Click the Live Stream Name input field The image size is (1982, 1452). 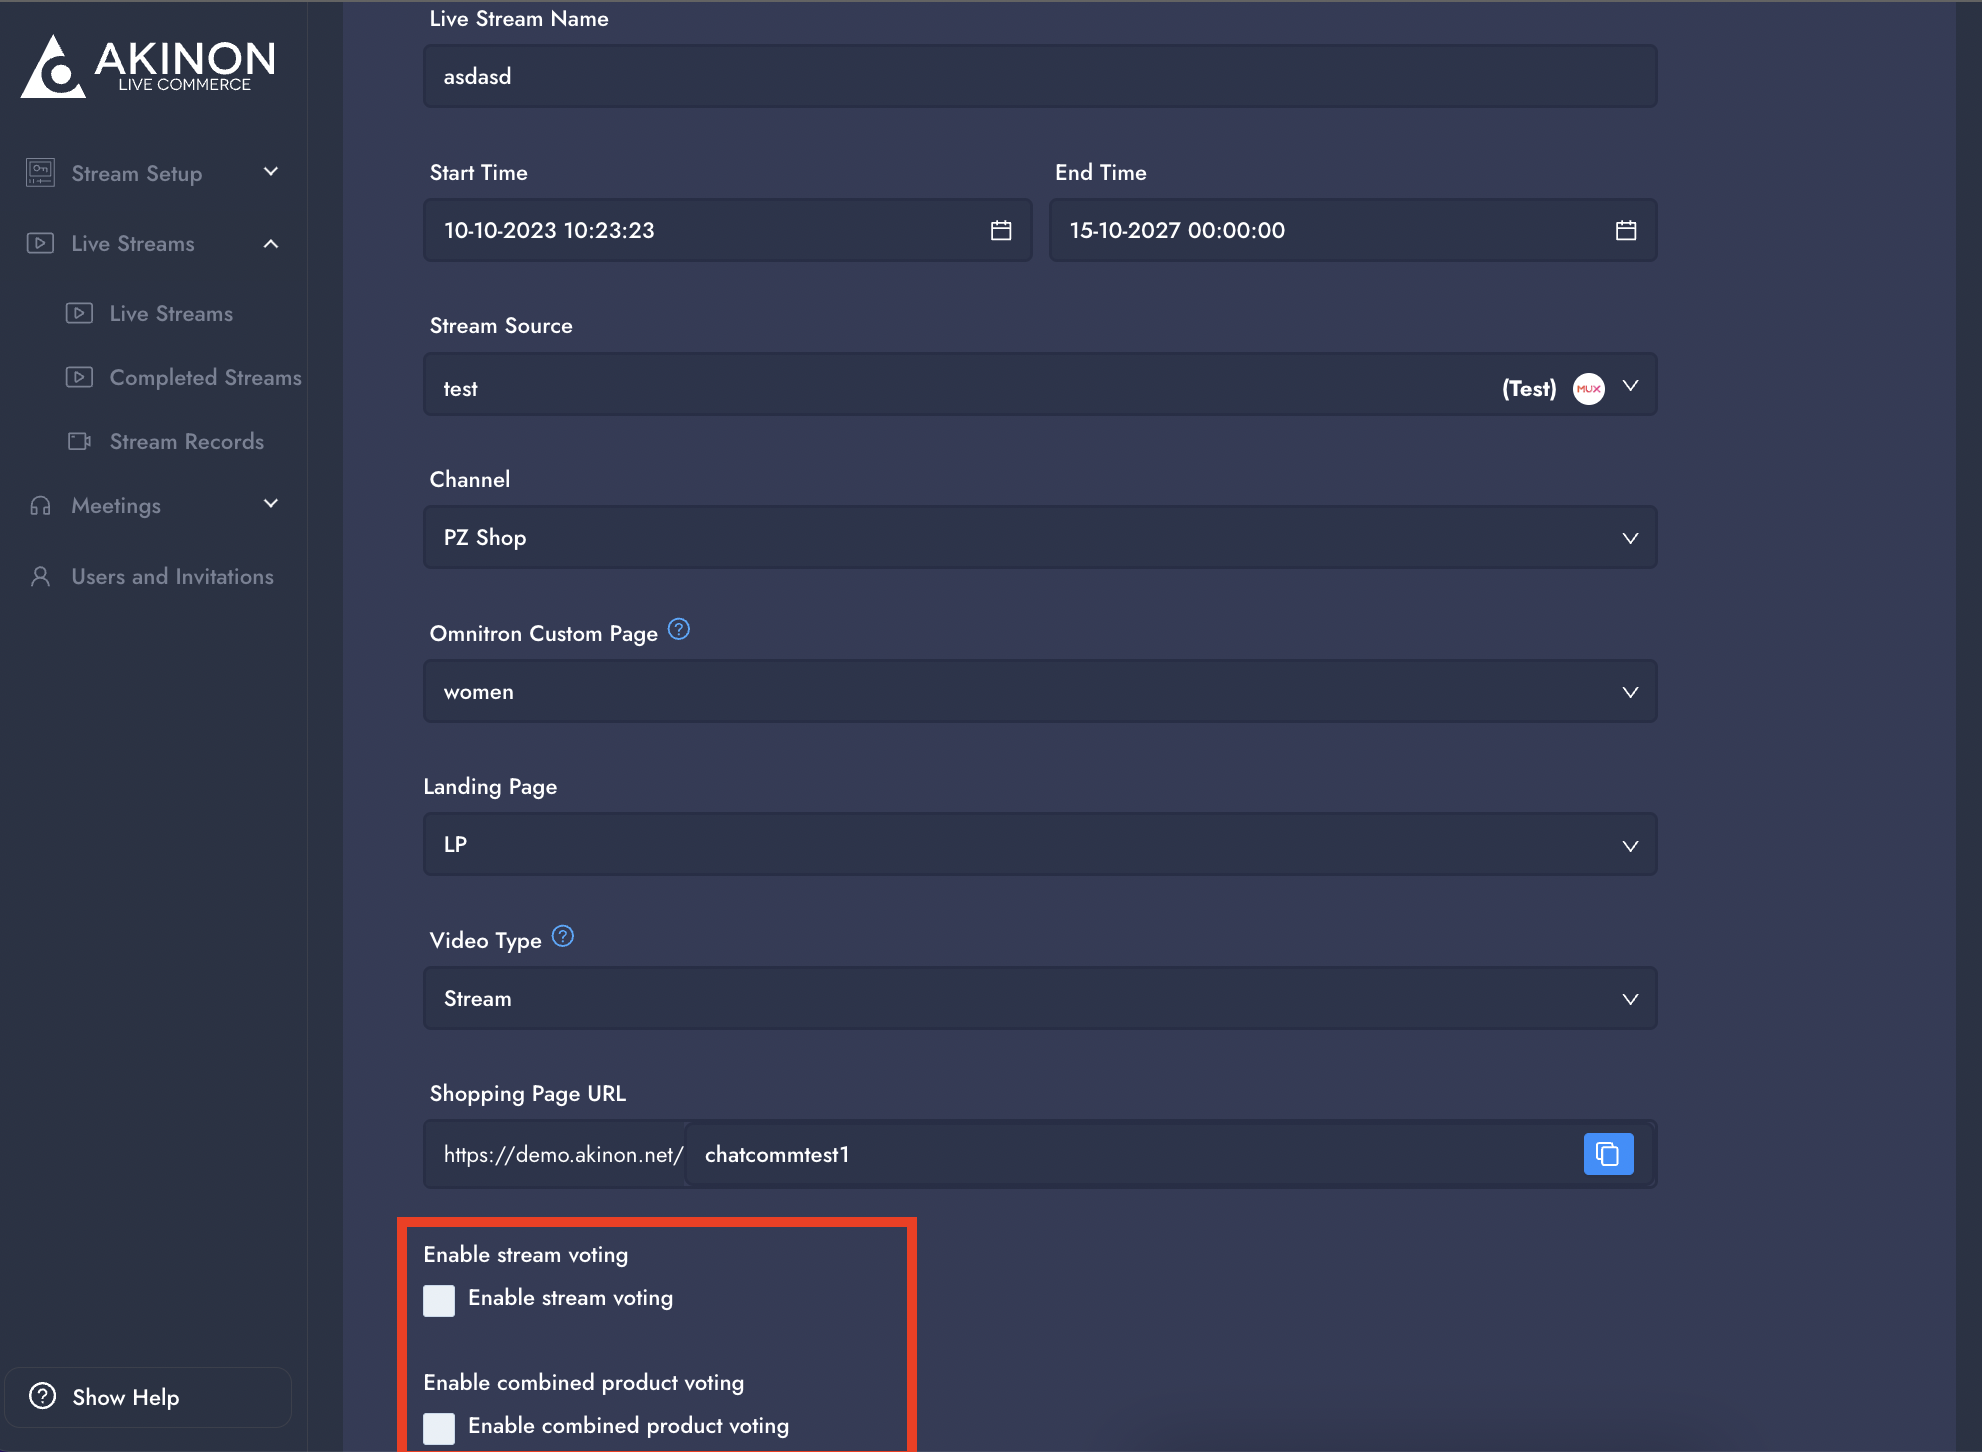[1040, 77]
